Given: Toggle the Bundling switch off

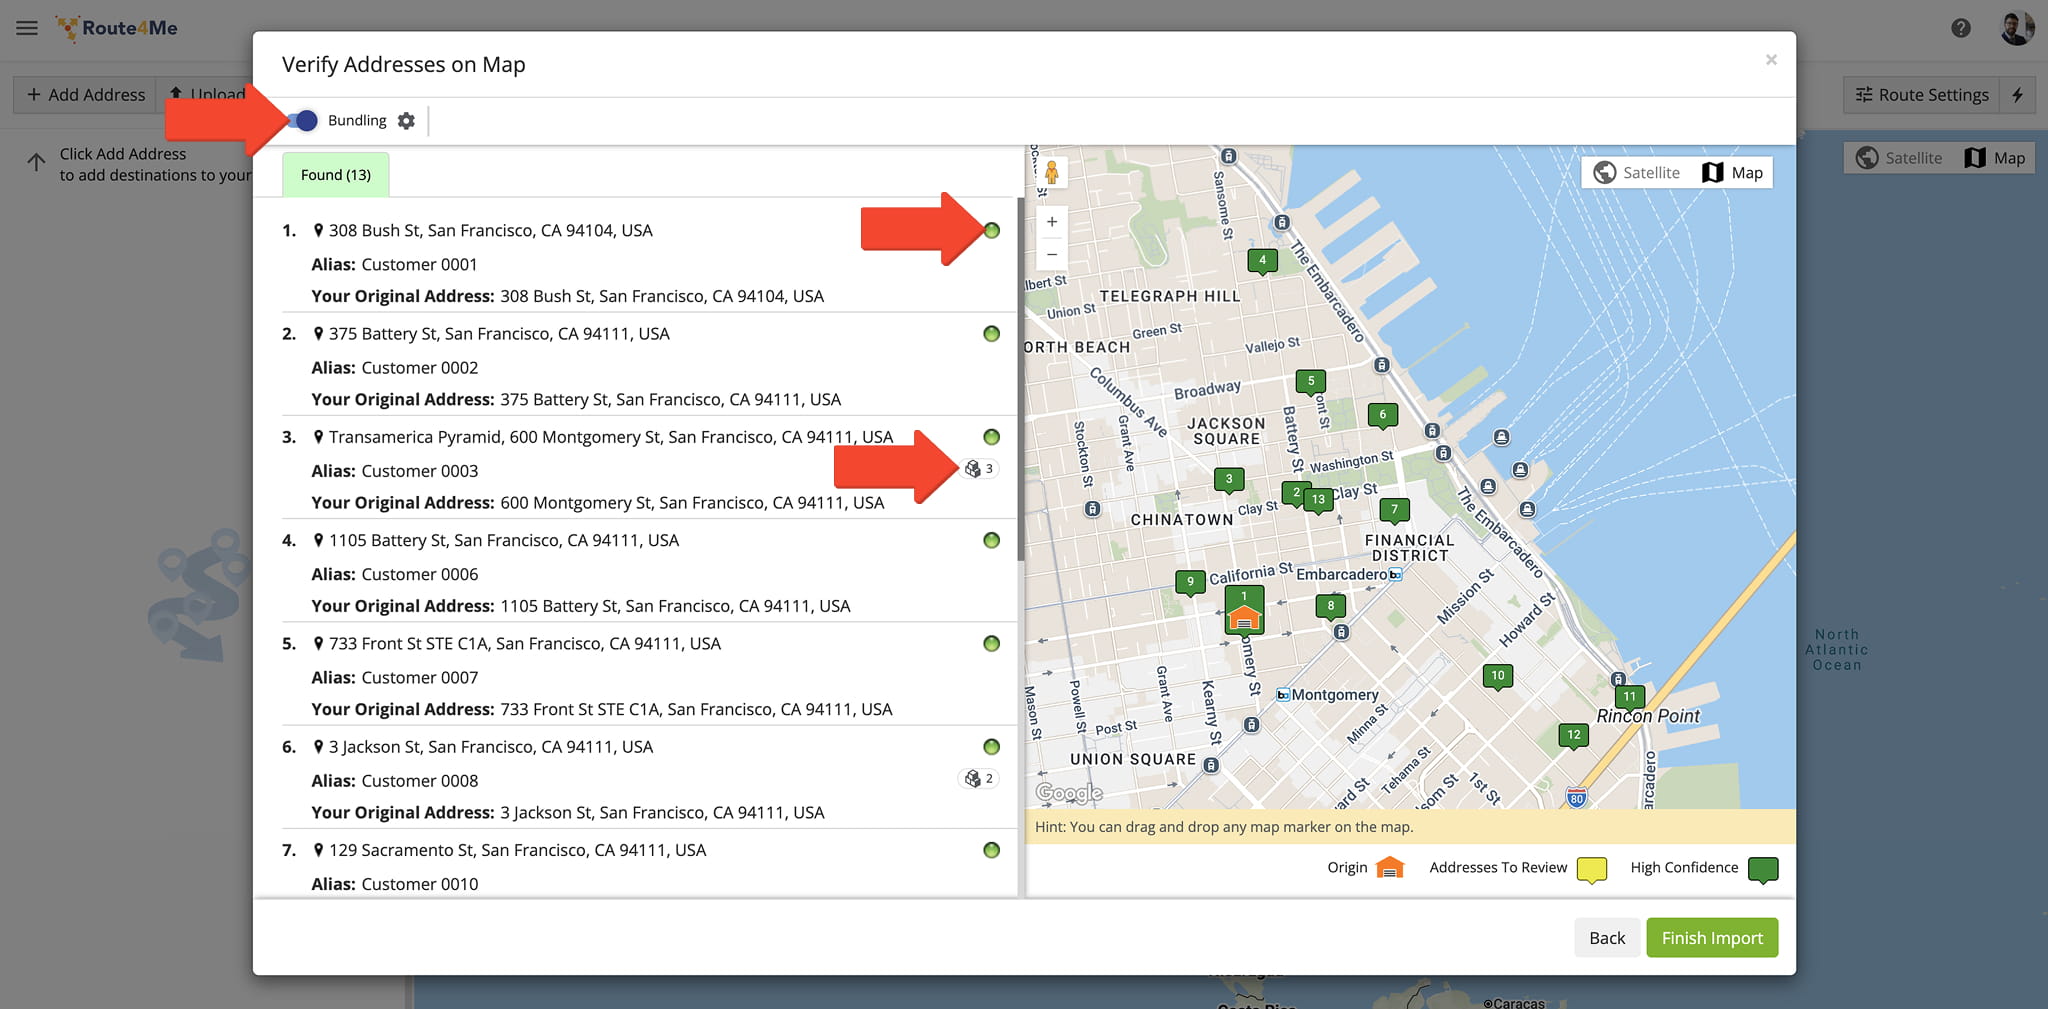Looking at the screenshot, I should (303, 121).
